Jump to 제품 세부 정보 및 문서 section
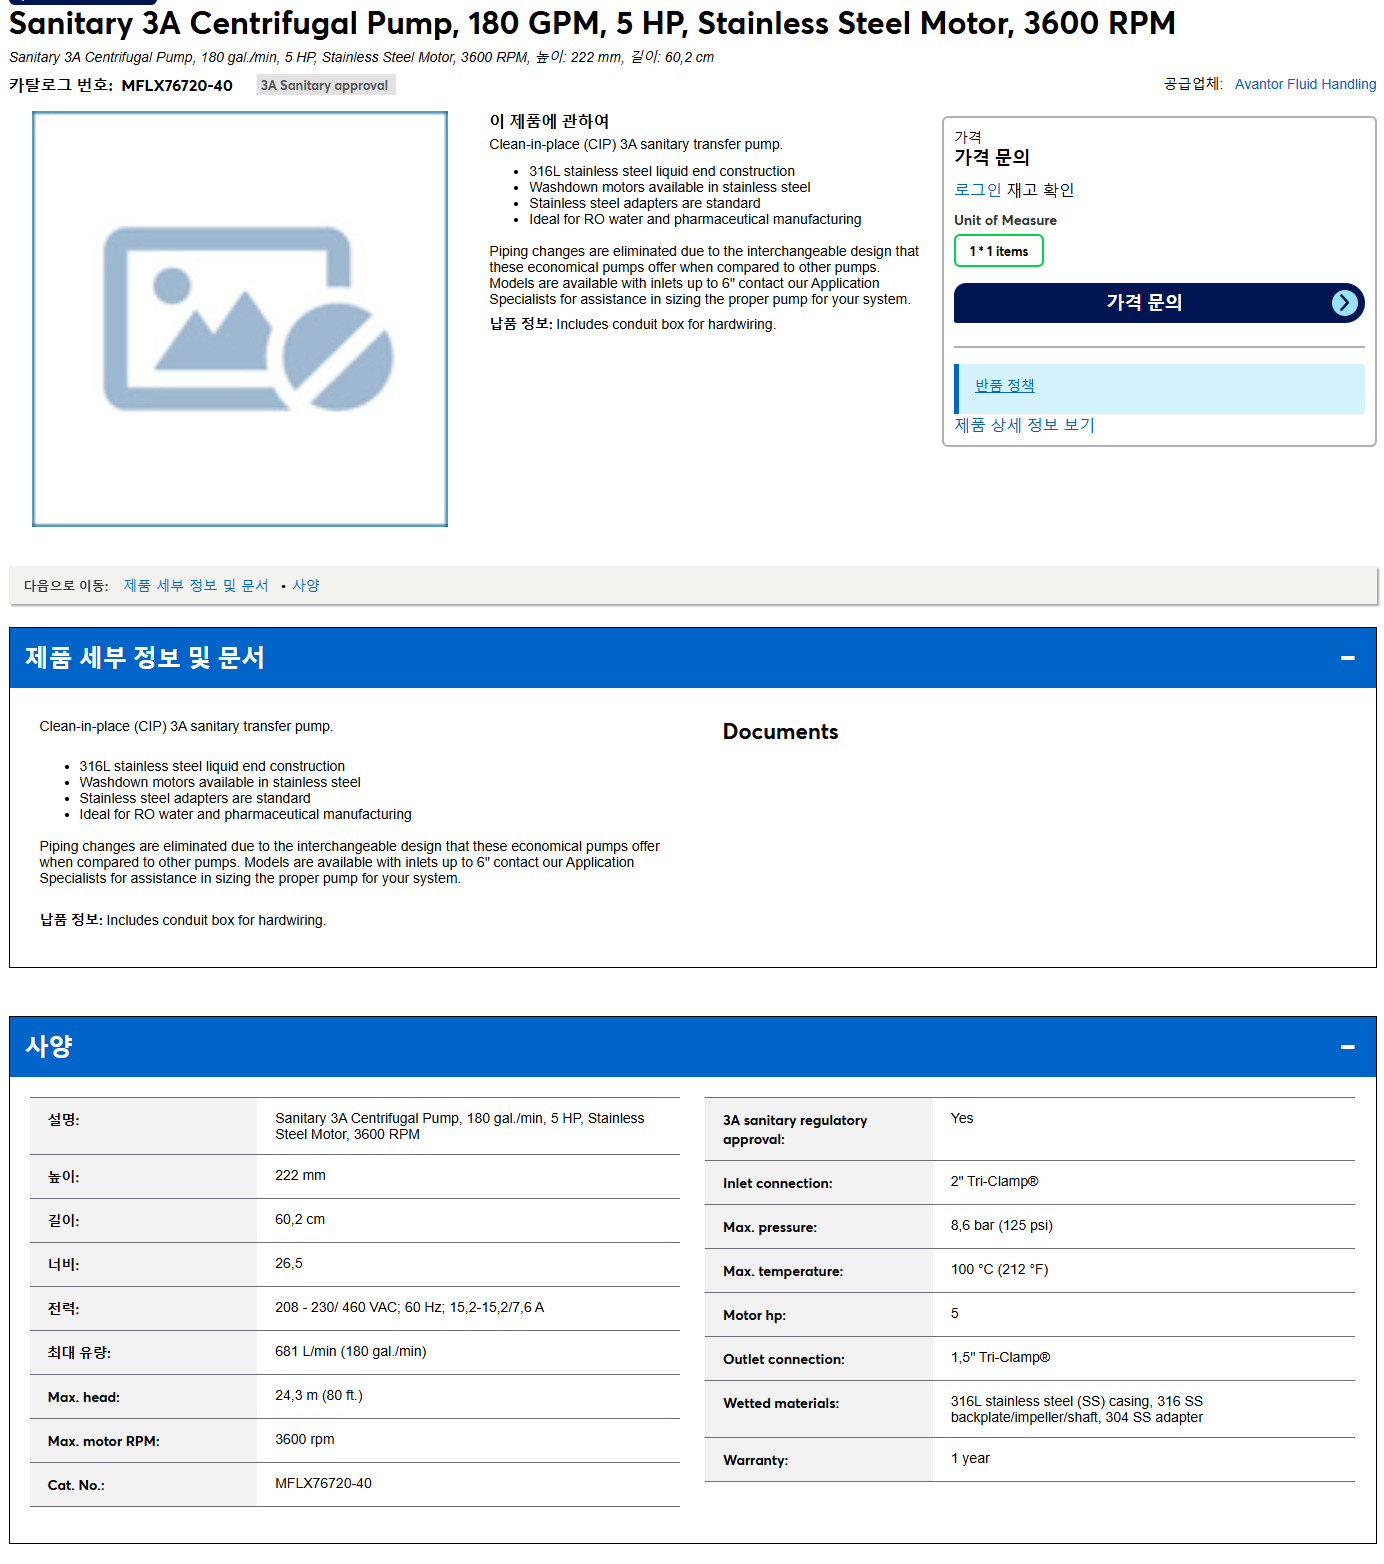This screenshot has height=1564, width=1384. [x=196, y=586]
